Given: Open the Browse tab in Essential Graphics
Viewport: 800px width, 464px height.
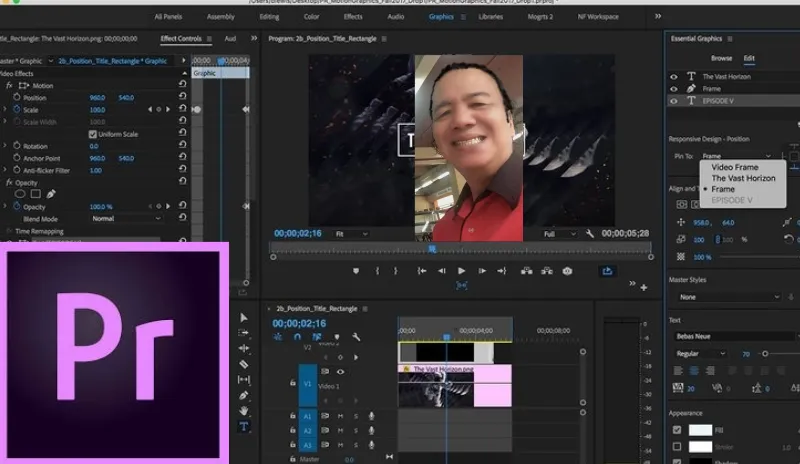Looking at the screenshot, I should (x=721, y=58).
